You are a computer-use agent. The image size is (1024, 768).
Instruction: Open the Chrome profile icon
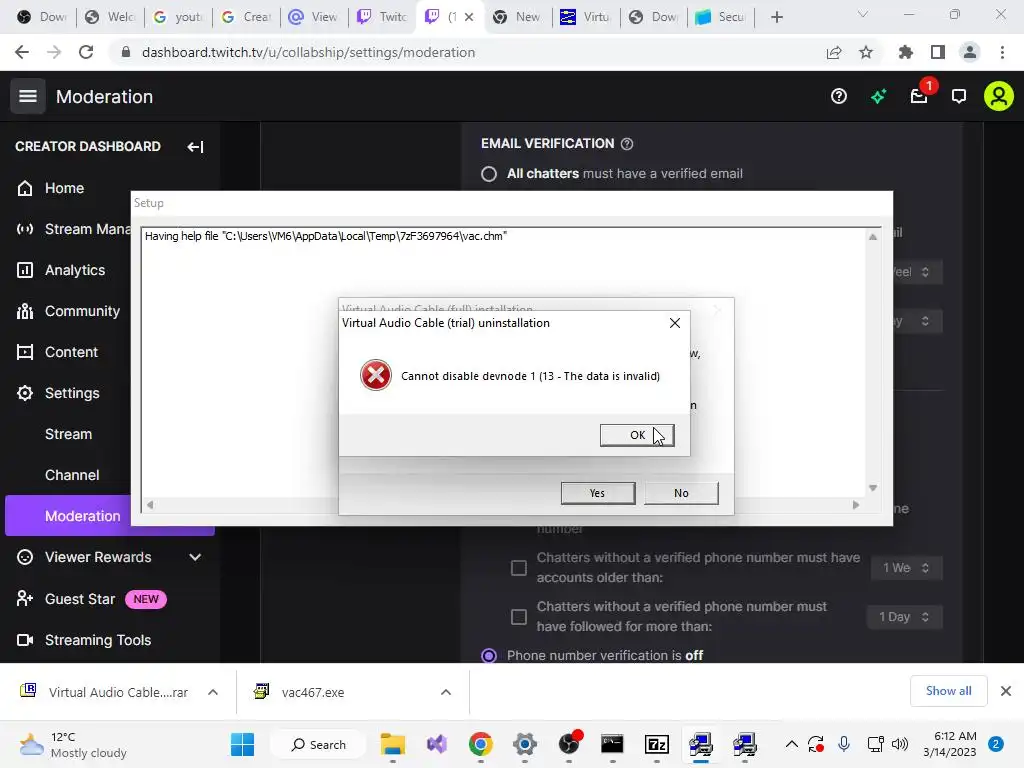[x=970, y=52]
